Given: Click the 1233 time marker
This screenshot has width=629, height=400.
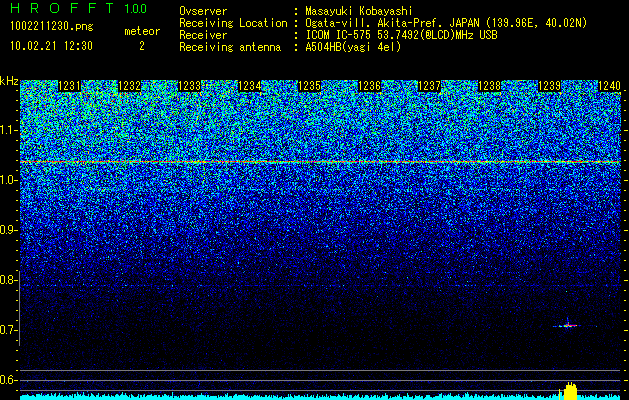Looking at the screenshot, I should (x=189, y=86).
